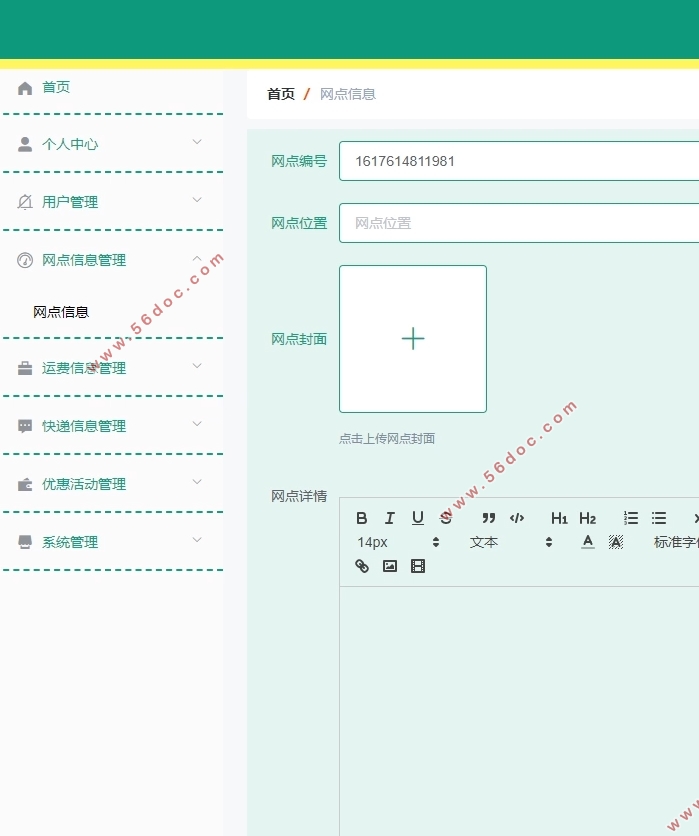699x836 pixels.
Task: Create a bulleted list
Action: 659,518
